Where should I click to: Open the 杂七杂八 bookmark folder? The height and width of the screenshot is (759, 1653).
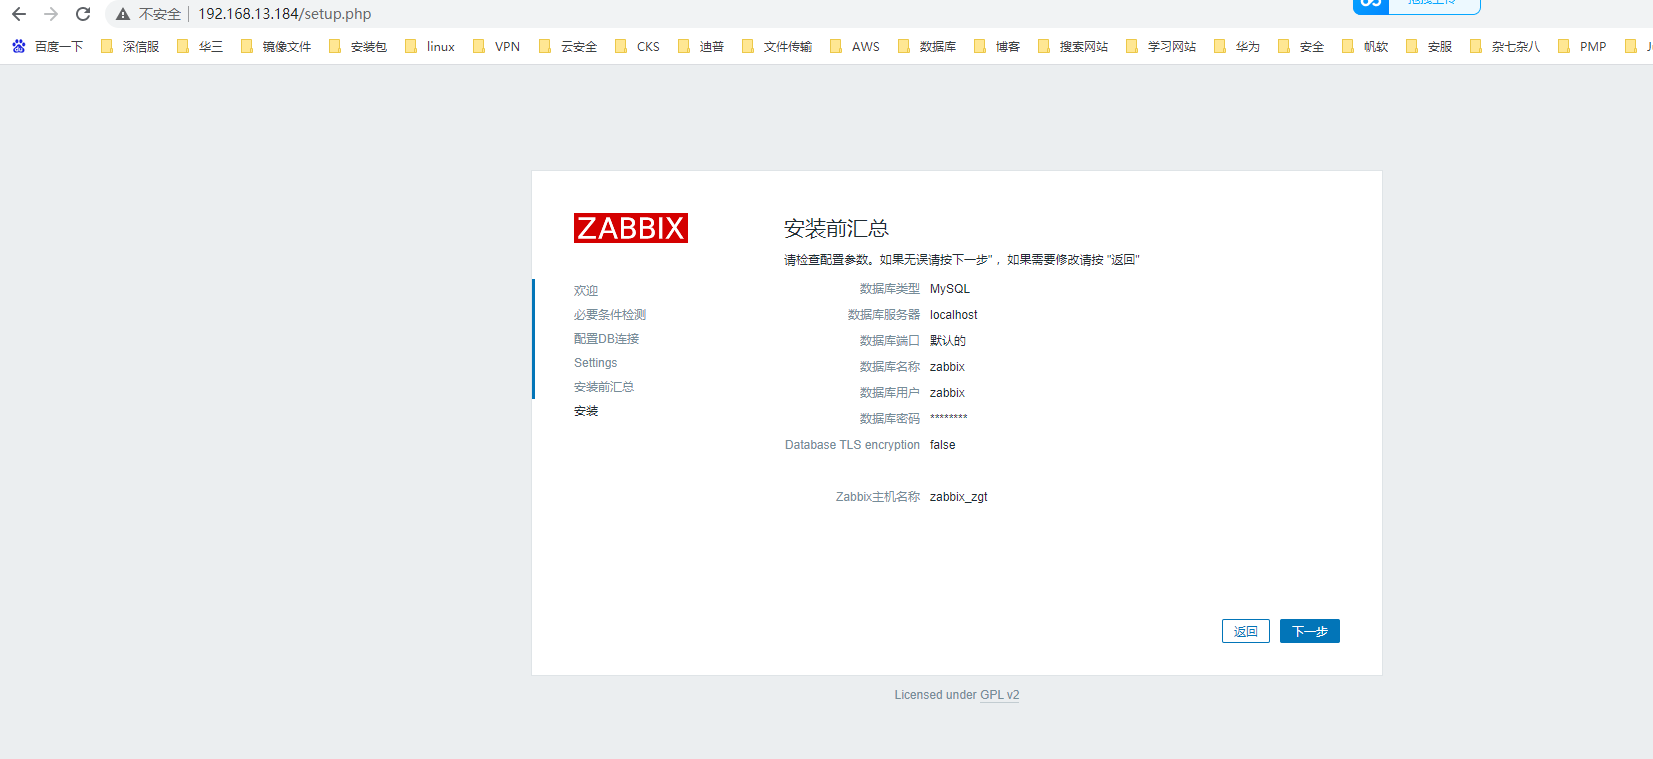(1505, 46)
